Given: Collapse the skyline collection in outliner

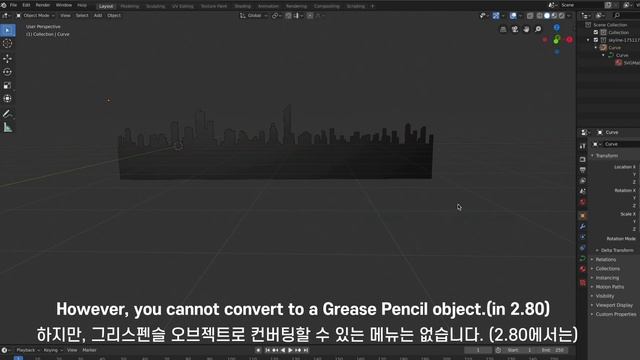Looking at the screenshot, I should [588, 40].
